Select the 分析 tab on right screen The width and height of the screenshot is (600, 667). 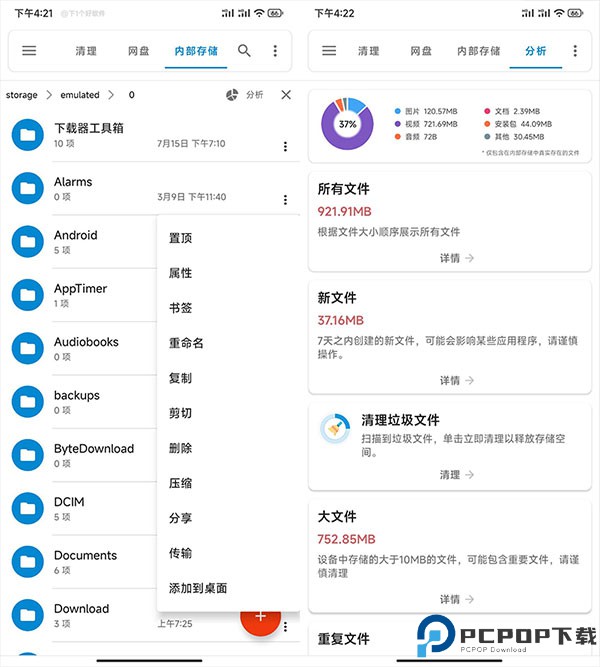[x=535, y=51]
